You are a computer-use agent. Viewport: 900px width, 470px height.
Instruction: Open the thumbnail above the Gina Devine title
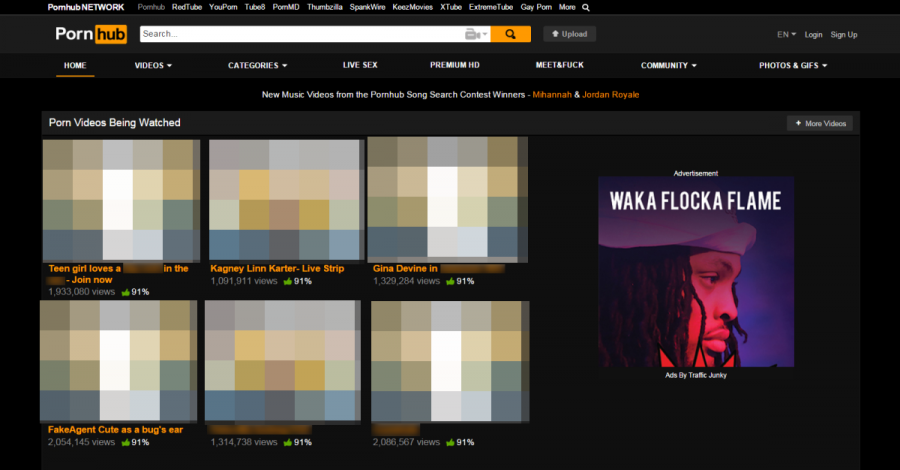(448, 200)
